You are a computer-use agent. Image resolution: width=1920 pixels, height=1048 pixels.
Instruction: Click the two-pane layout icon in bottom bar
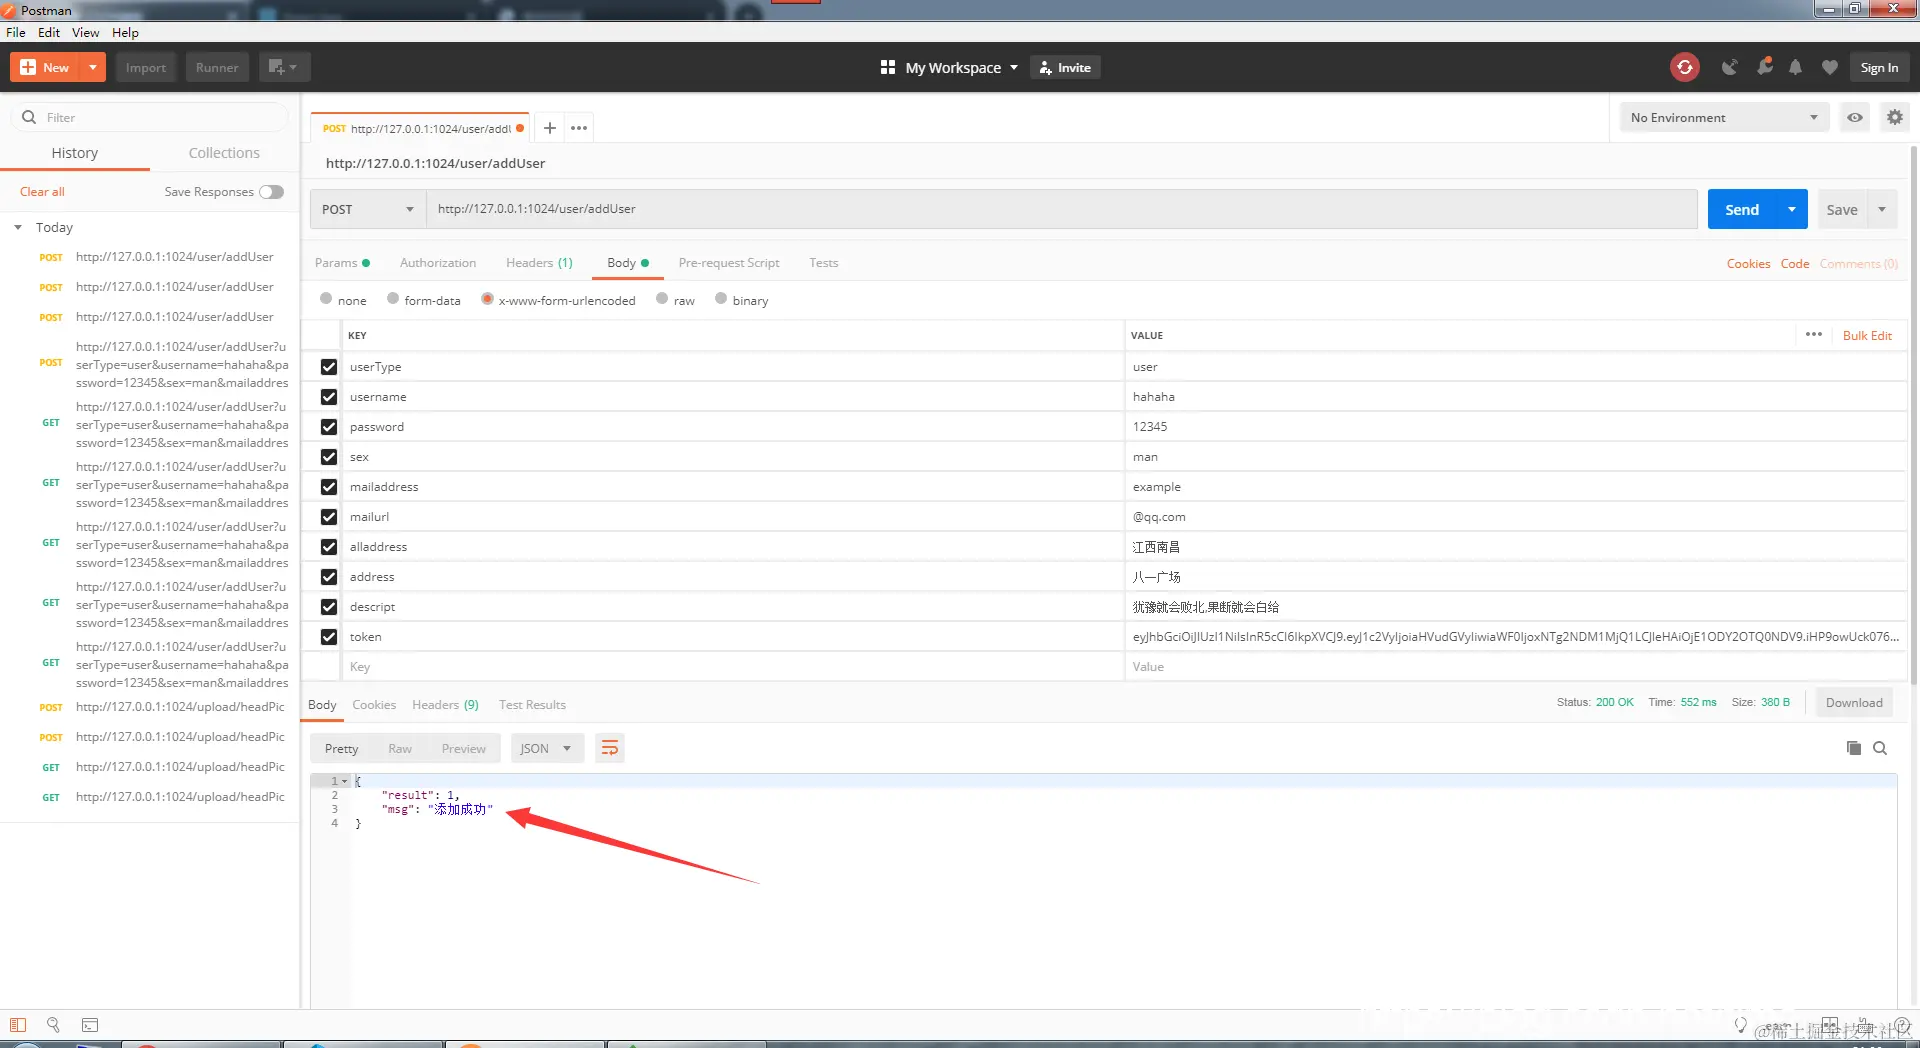[1830, 1025]
